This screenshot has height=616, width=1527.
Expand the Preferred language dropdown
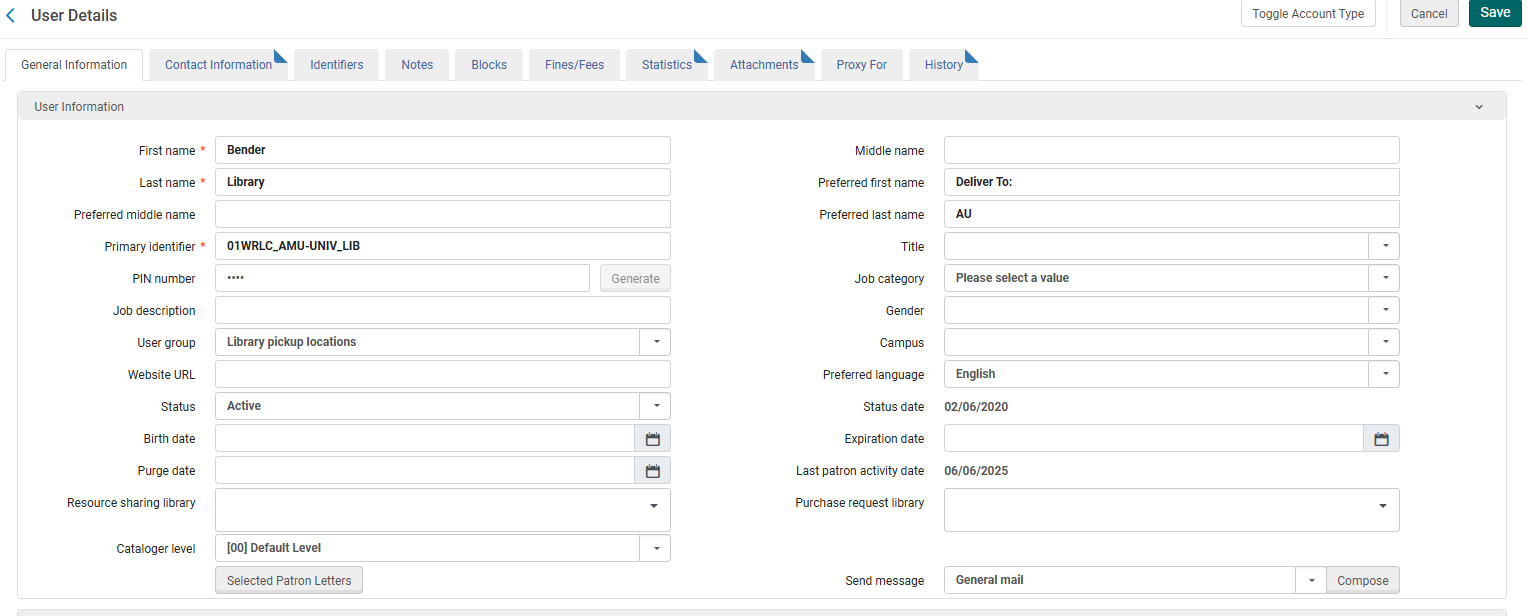point(1384,374)
